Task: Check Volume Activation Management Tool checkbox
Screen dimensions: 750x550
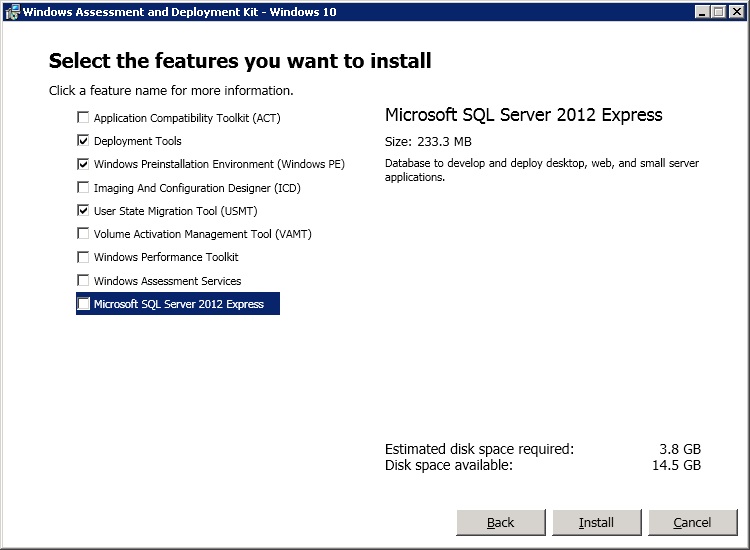Action: pos(84,234)
